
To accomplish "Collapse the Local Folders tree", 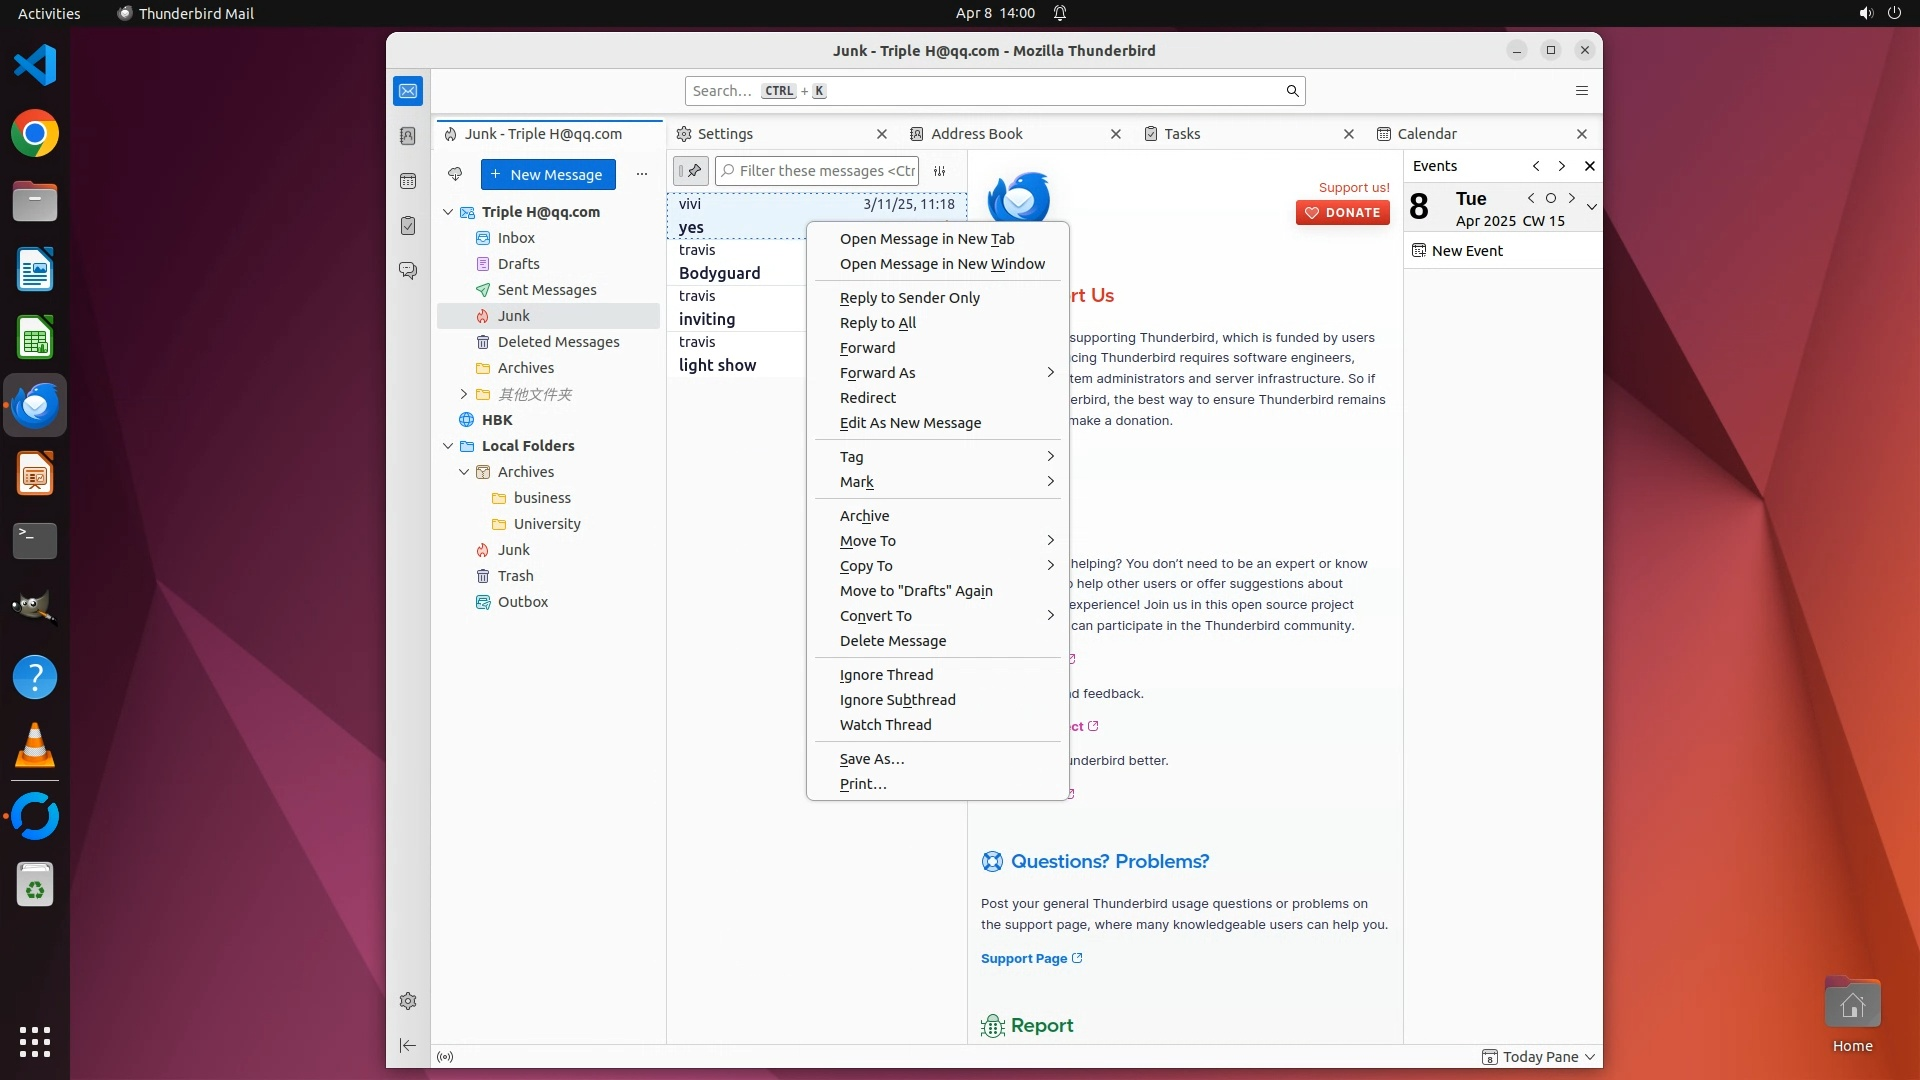I will 448,446.
